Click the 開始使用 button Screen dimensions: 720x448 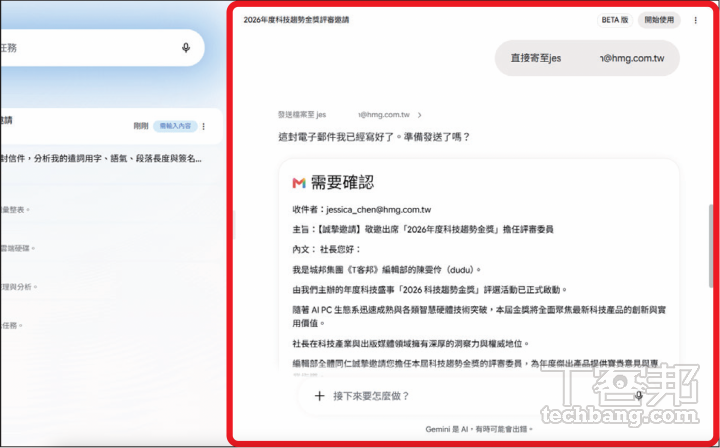[659, 20]
